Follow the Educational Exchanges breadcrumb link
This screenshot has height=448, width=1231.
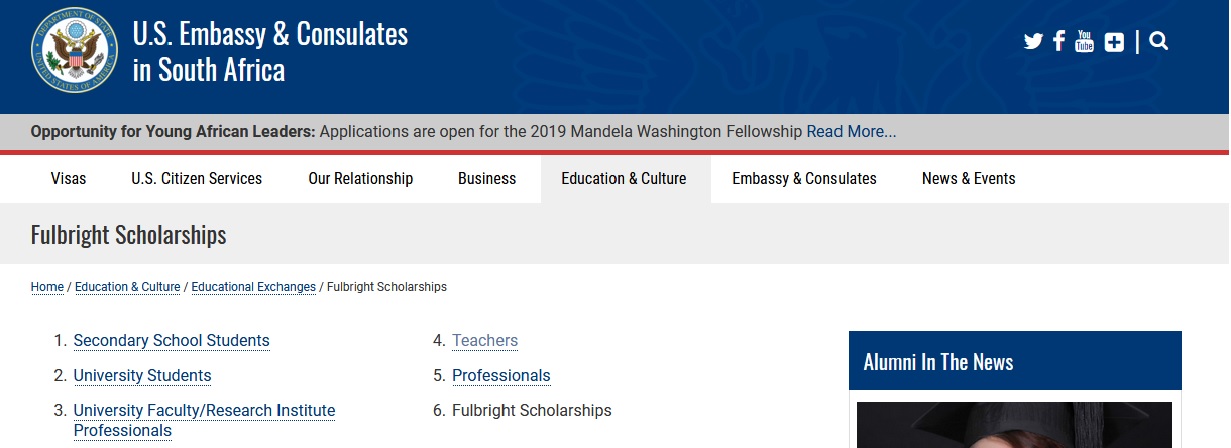pos(253,287)
